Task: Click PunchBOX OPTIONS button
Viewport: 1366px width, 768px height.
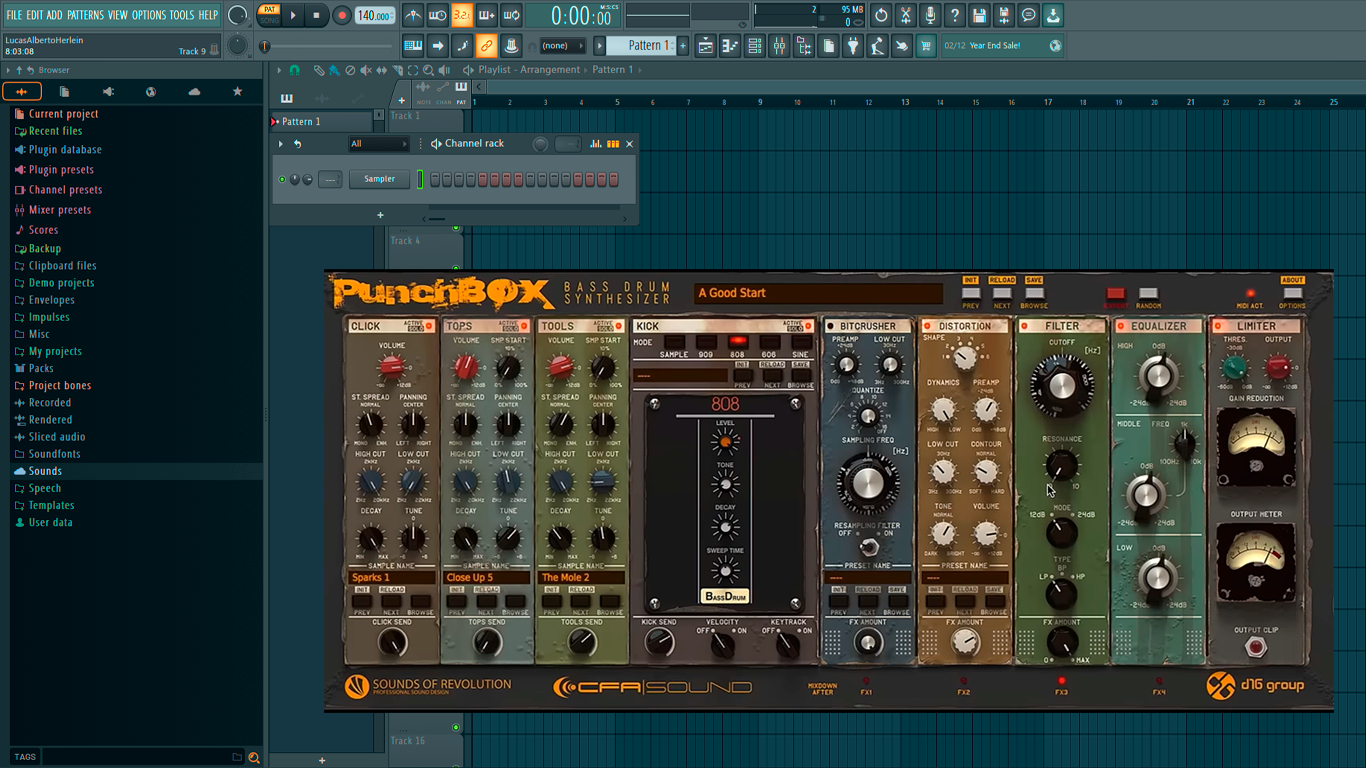Action: tap(1292, 293)
